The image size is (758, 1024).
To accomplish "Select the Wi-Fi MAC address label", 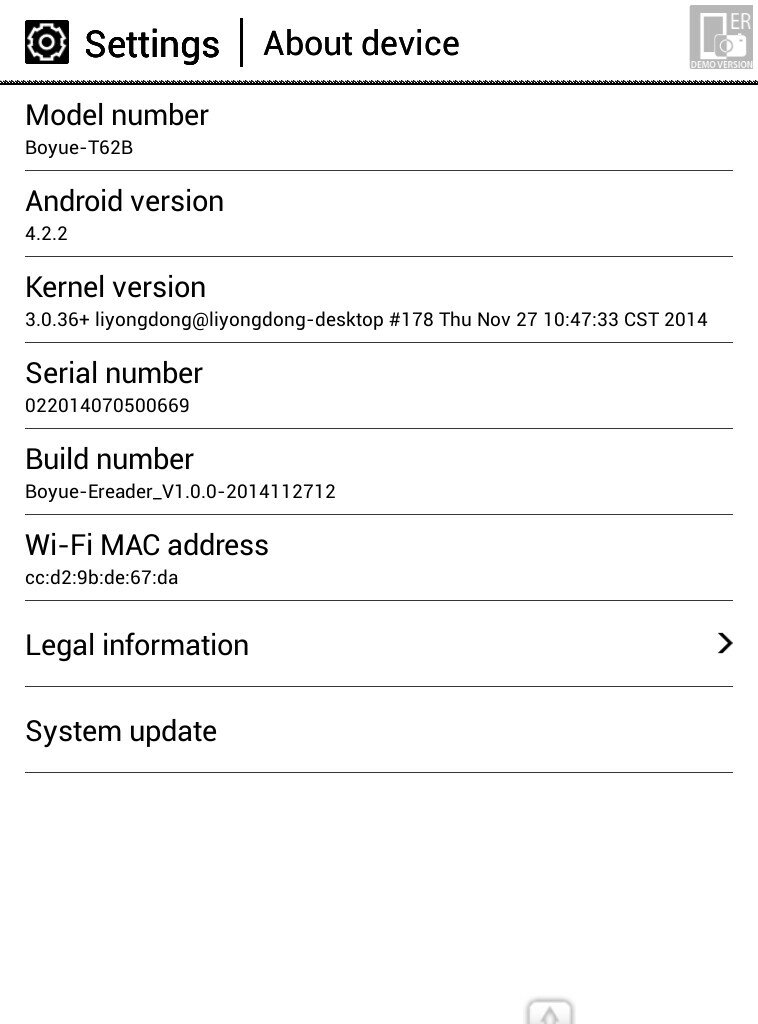I will (x=147, y=545).
